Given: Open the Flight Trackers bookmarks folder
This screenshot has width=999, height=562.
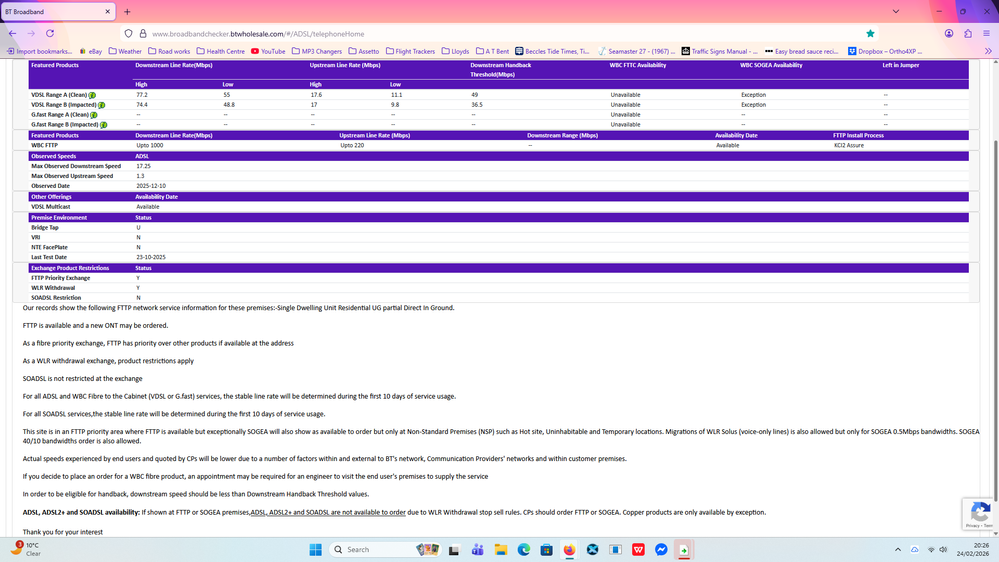Looking at the screenshot, I should click(x=410, y=51).
